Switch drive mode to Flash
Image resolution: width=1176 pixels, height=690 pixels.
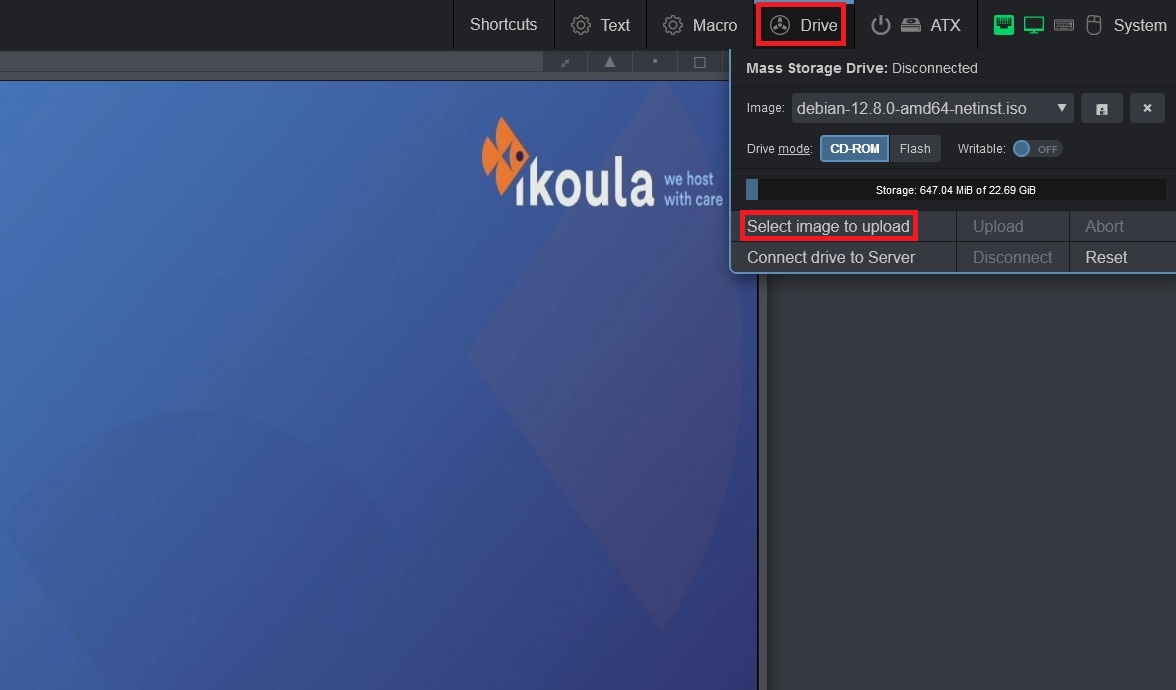coord(915,148)
